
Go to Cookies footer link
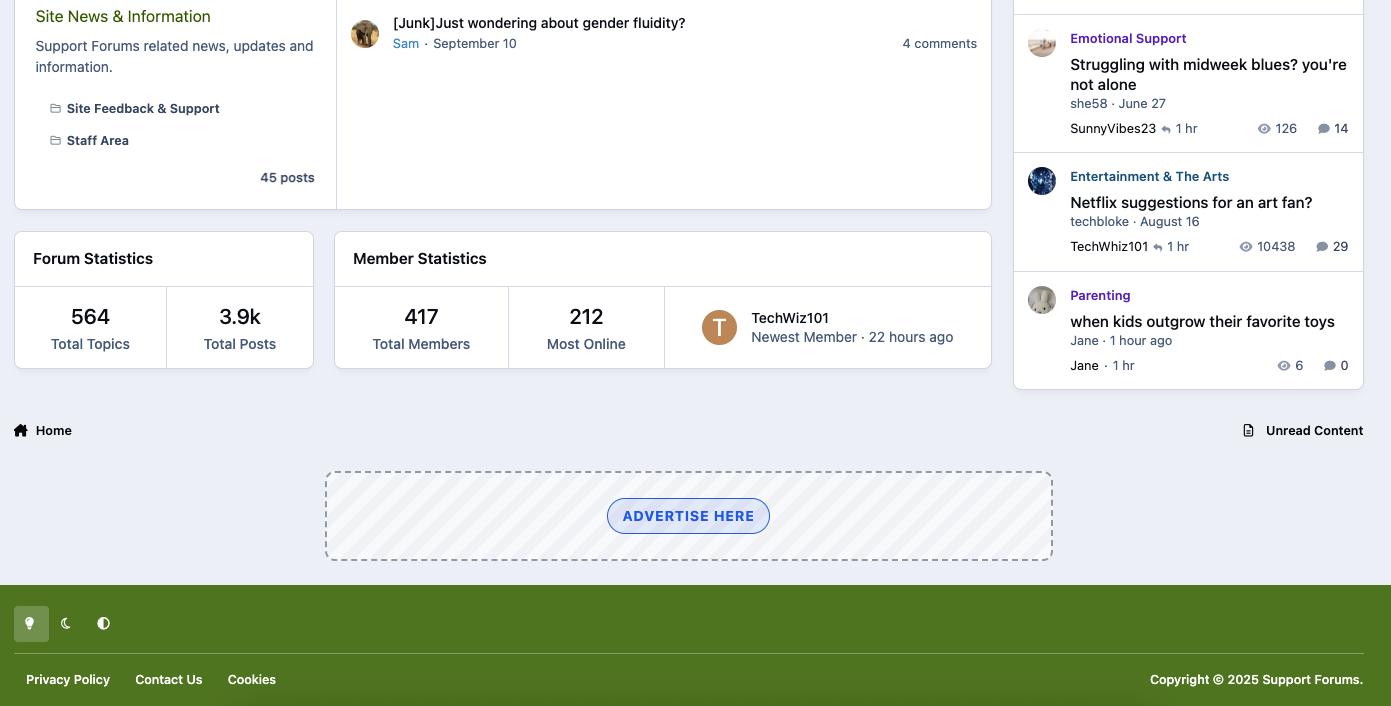tap(252, 680)
